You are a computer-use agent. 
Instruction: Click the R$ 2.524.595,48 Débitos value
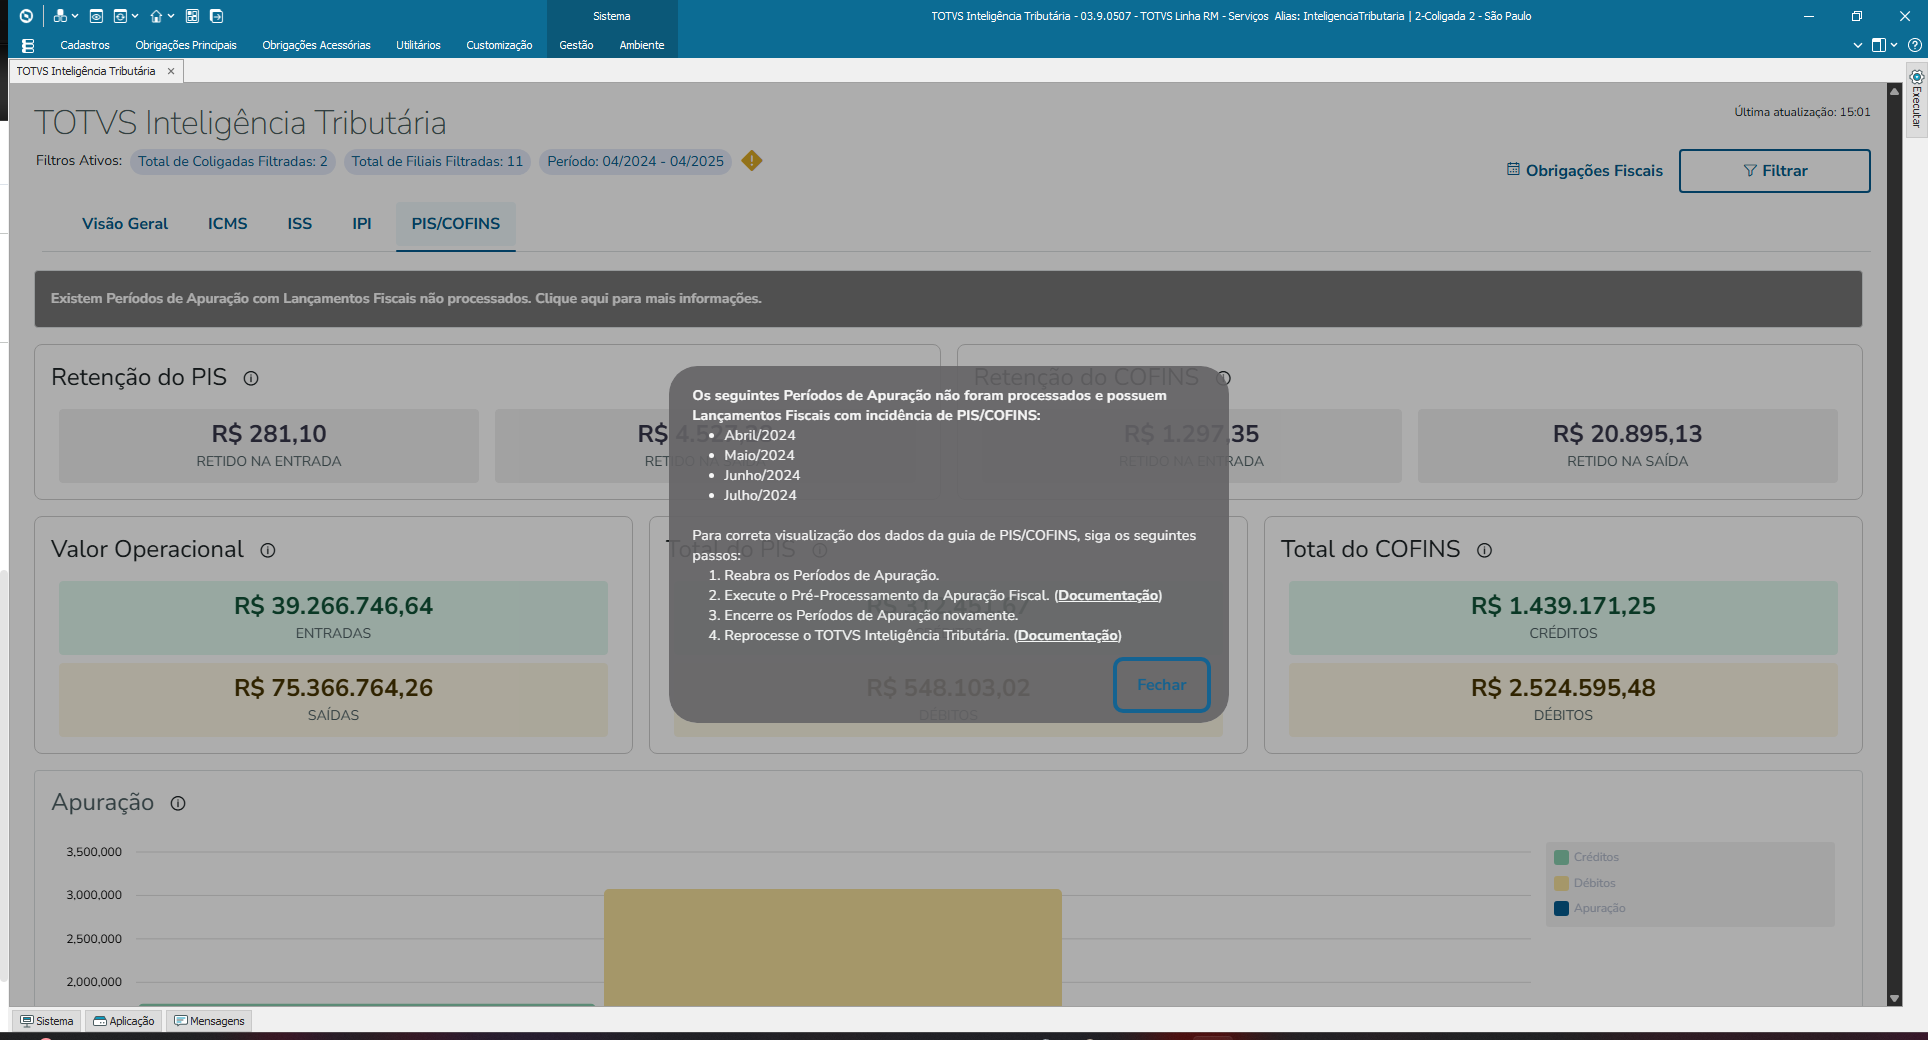tap(1563, 688)
